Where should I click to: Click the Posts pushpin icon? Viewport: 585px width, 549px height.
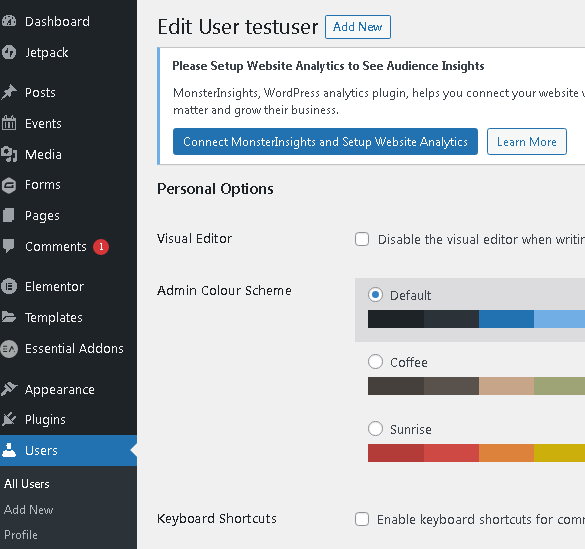(9, 92)
